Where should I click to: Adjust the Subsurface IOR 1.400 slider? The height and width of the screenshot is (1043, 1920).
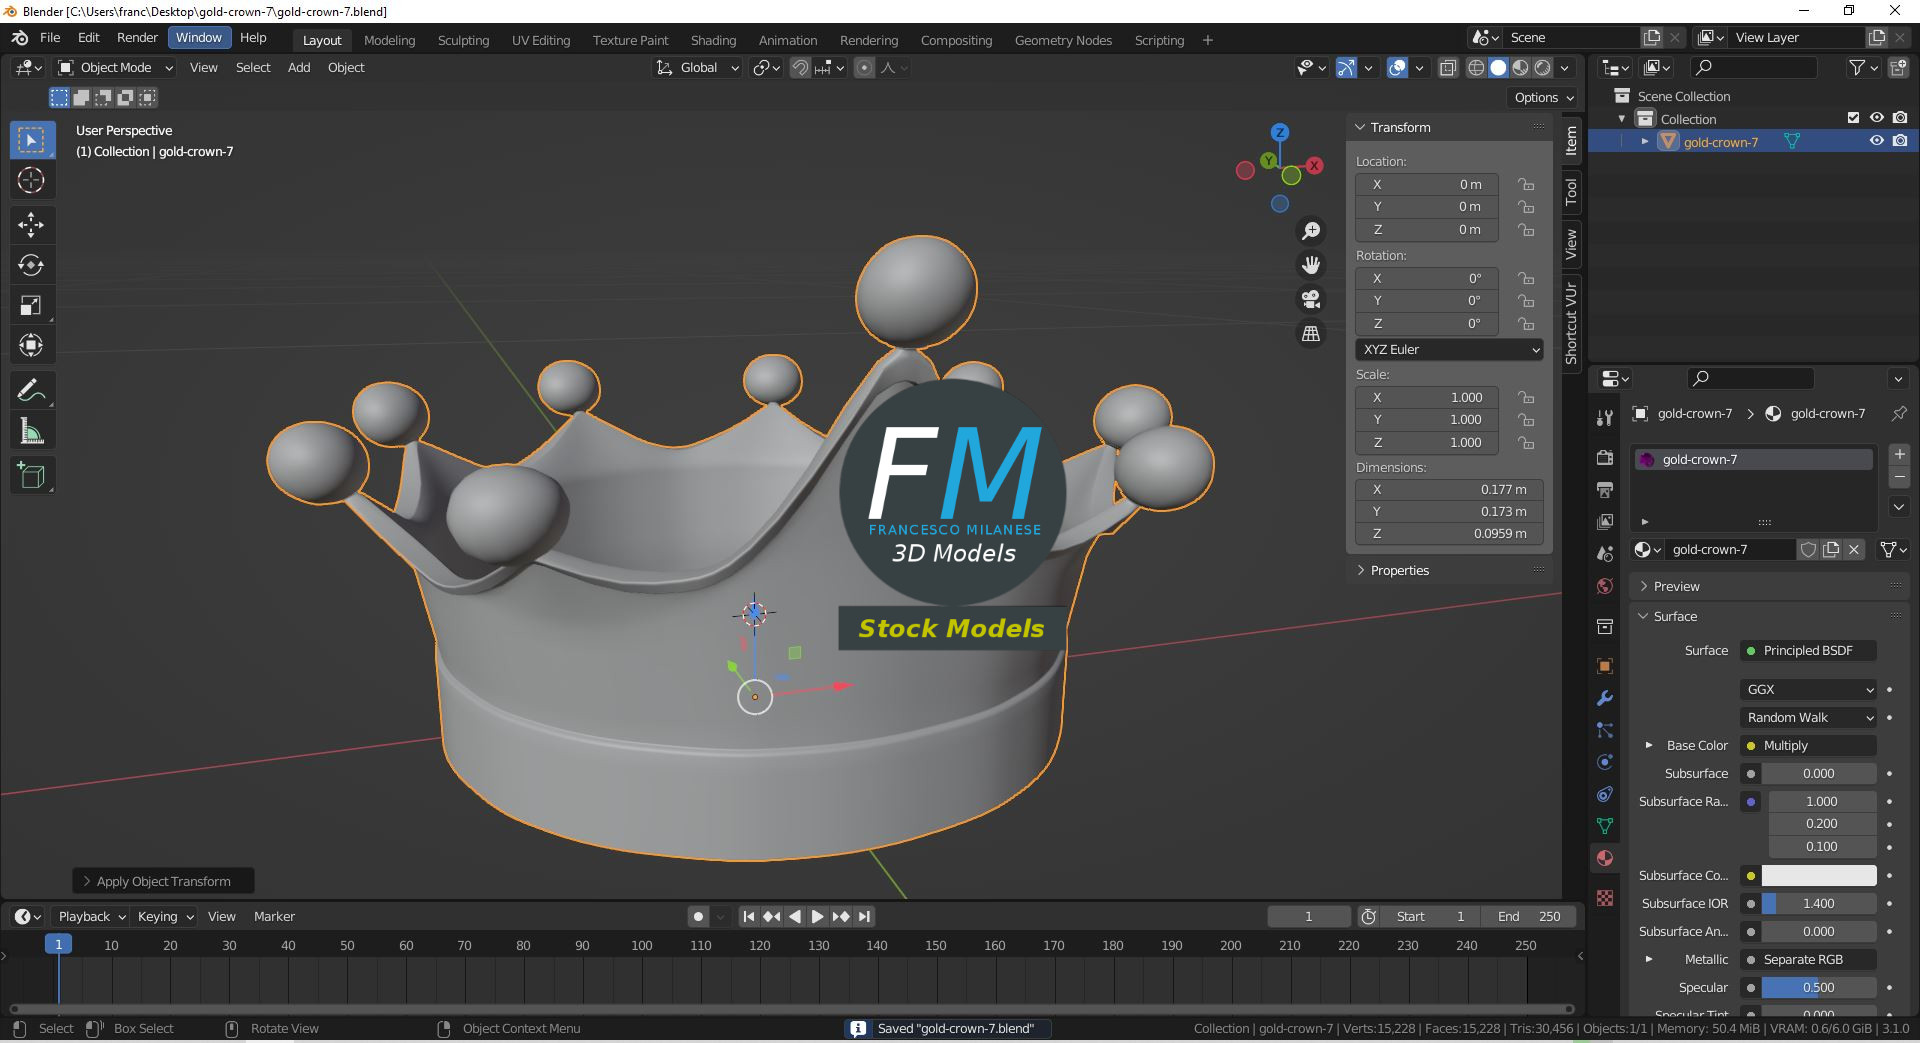1819,903
